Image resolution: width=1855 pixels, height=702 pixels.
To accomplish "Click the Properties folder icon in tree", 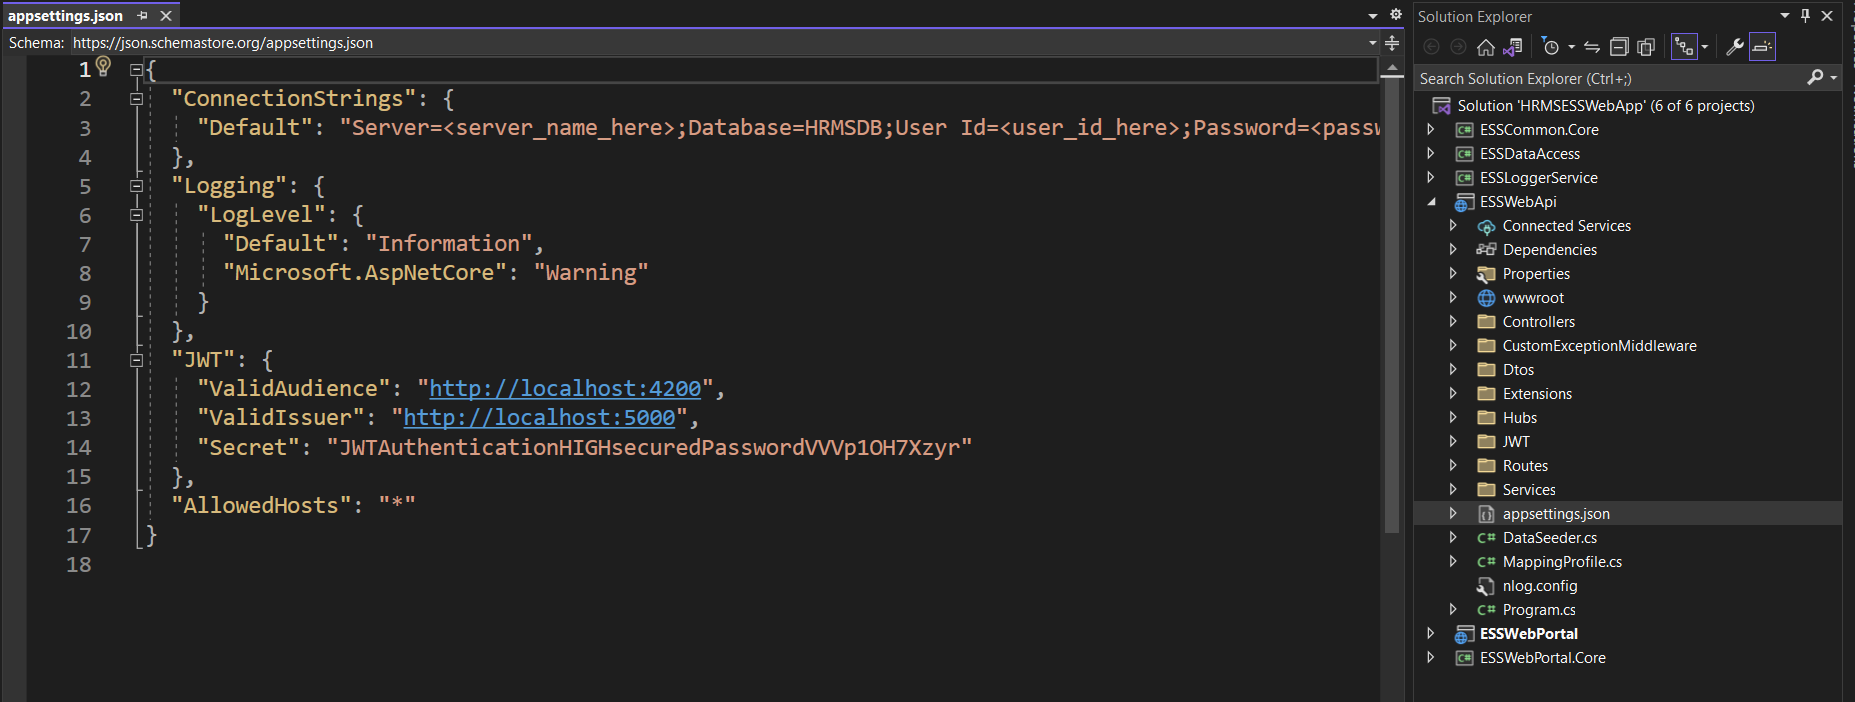I will click(1487, 274).
